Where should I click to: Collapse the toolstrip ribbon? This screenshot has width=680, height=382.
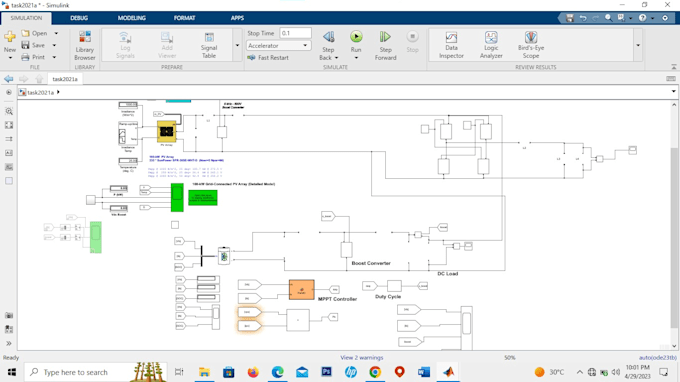673,67
